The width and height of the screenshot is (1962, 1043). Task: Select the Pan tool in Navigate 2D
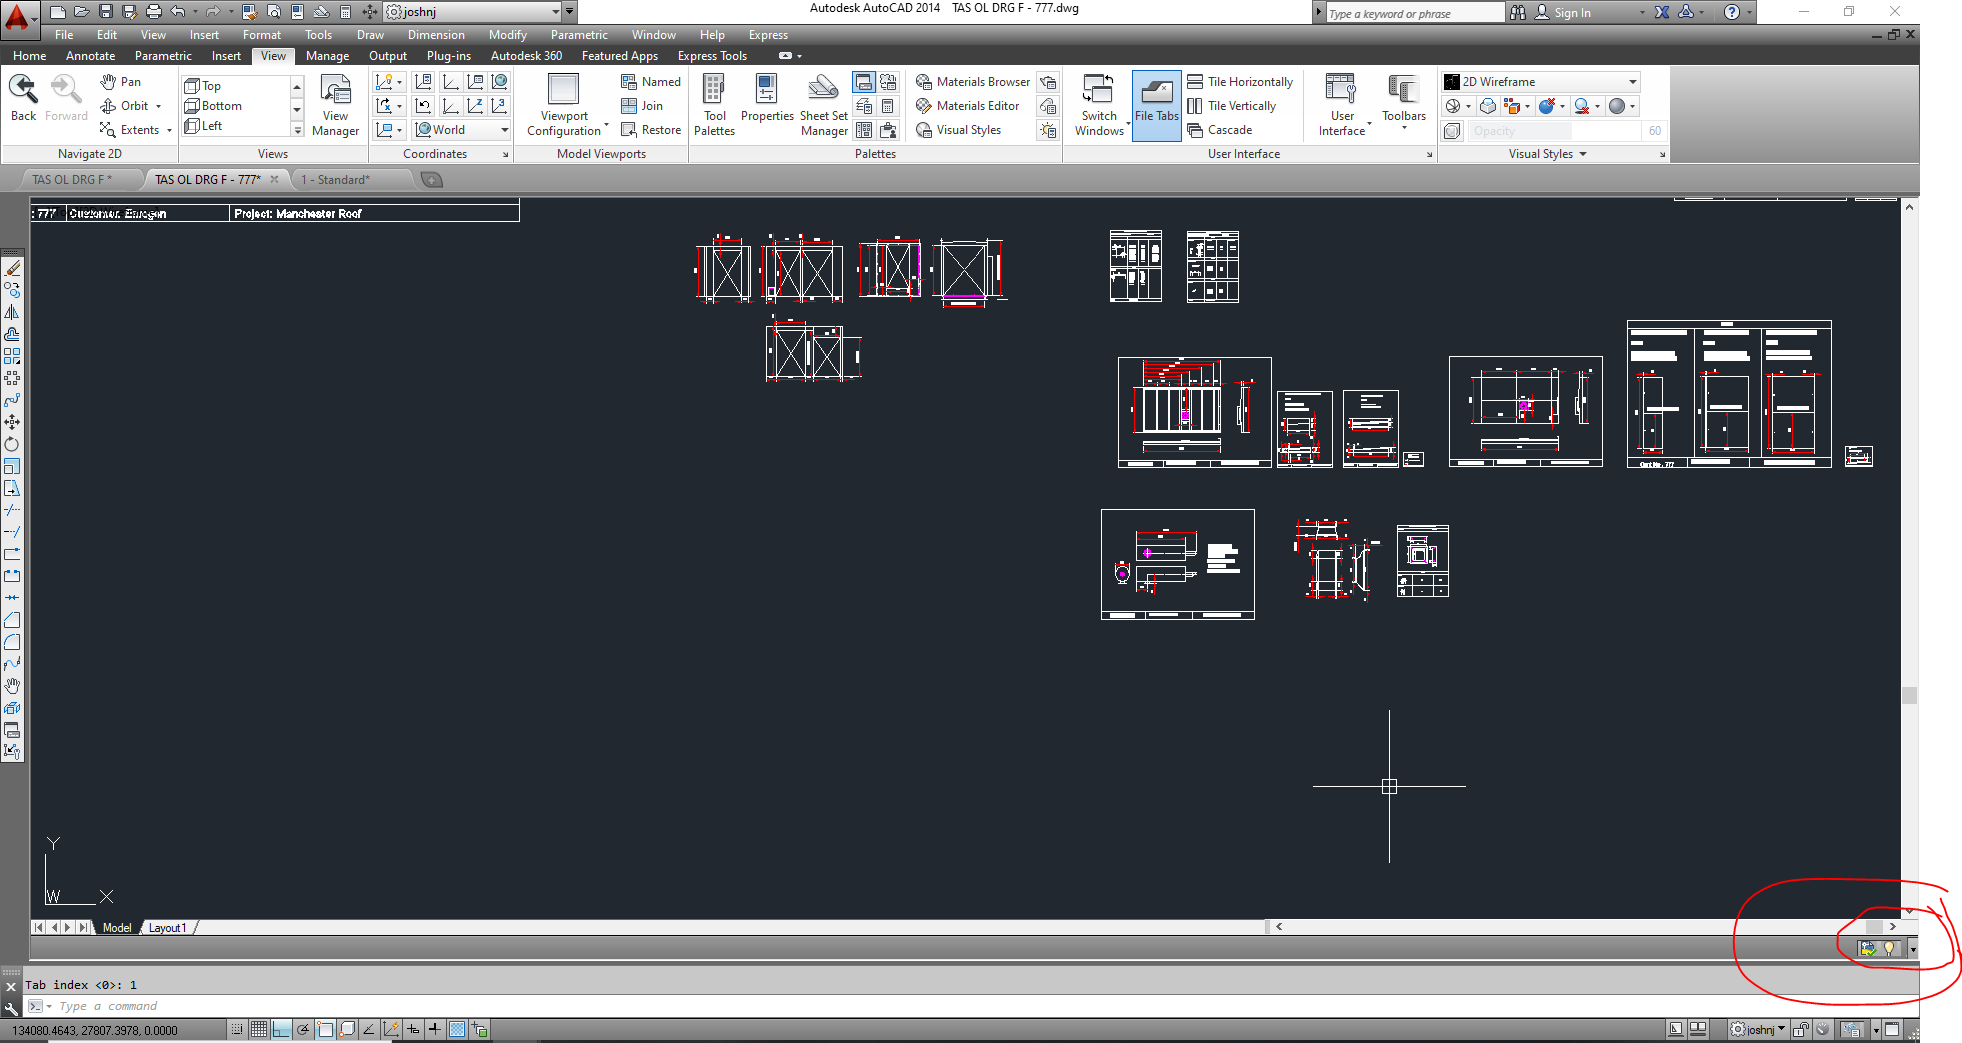(x=121, y=82)
